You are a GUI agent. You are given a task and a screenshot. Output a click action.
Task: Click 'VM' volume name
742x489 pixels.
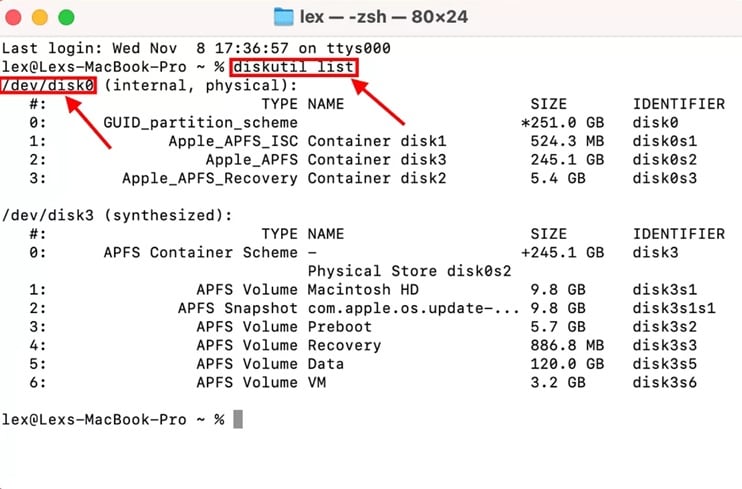tap(317, 382)
